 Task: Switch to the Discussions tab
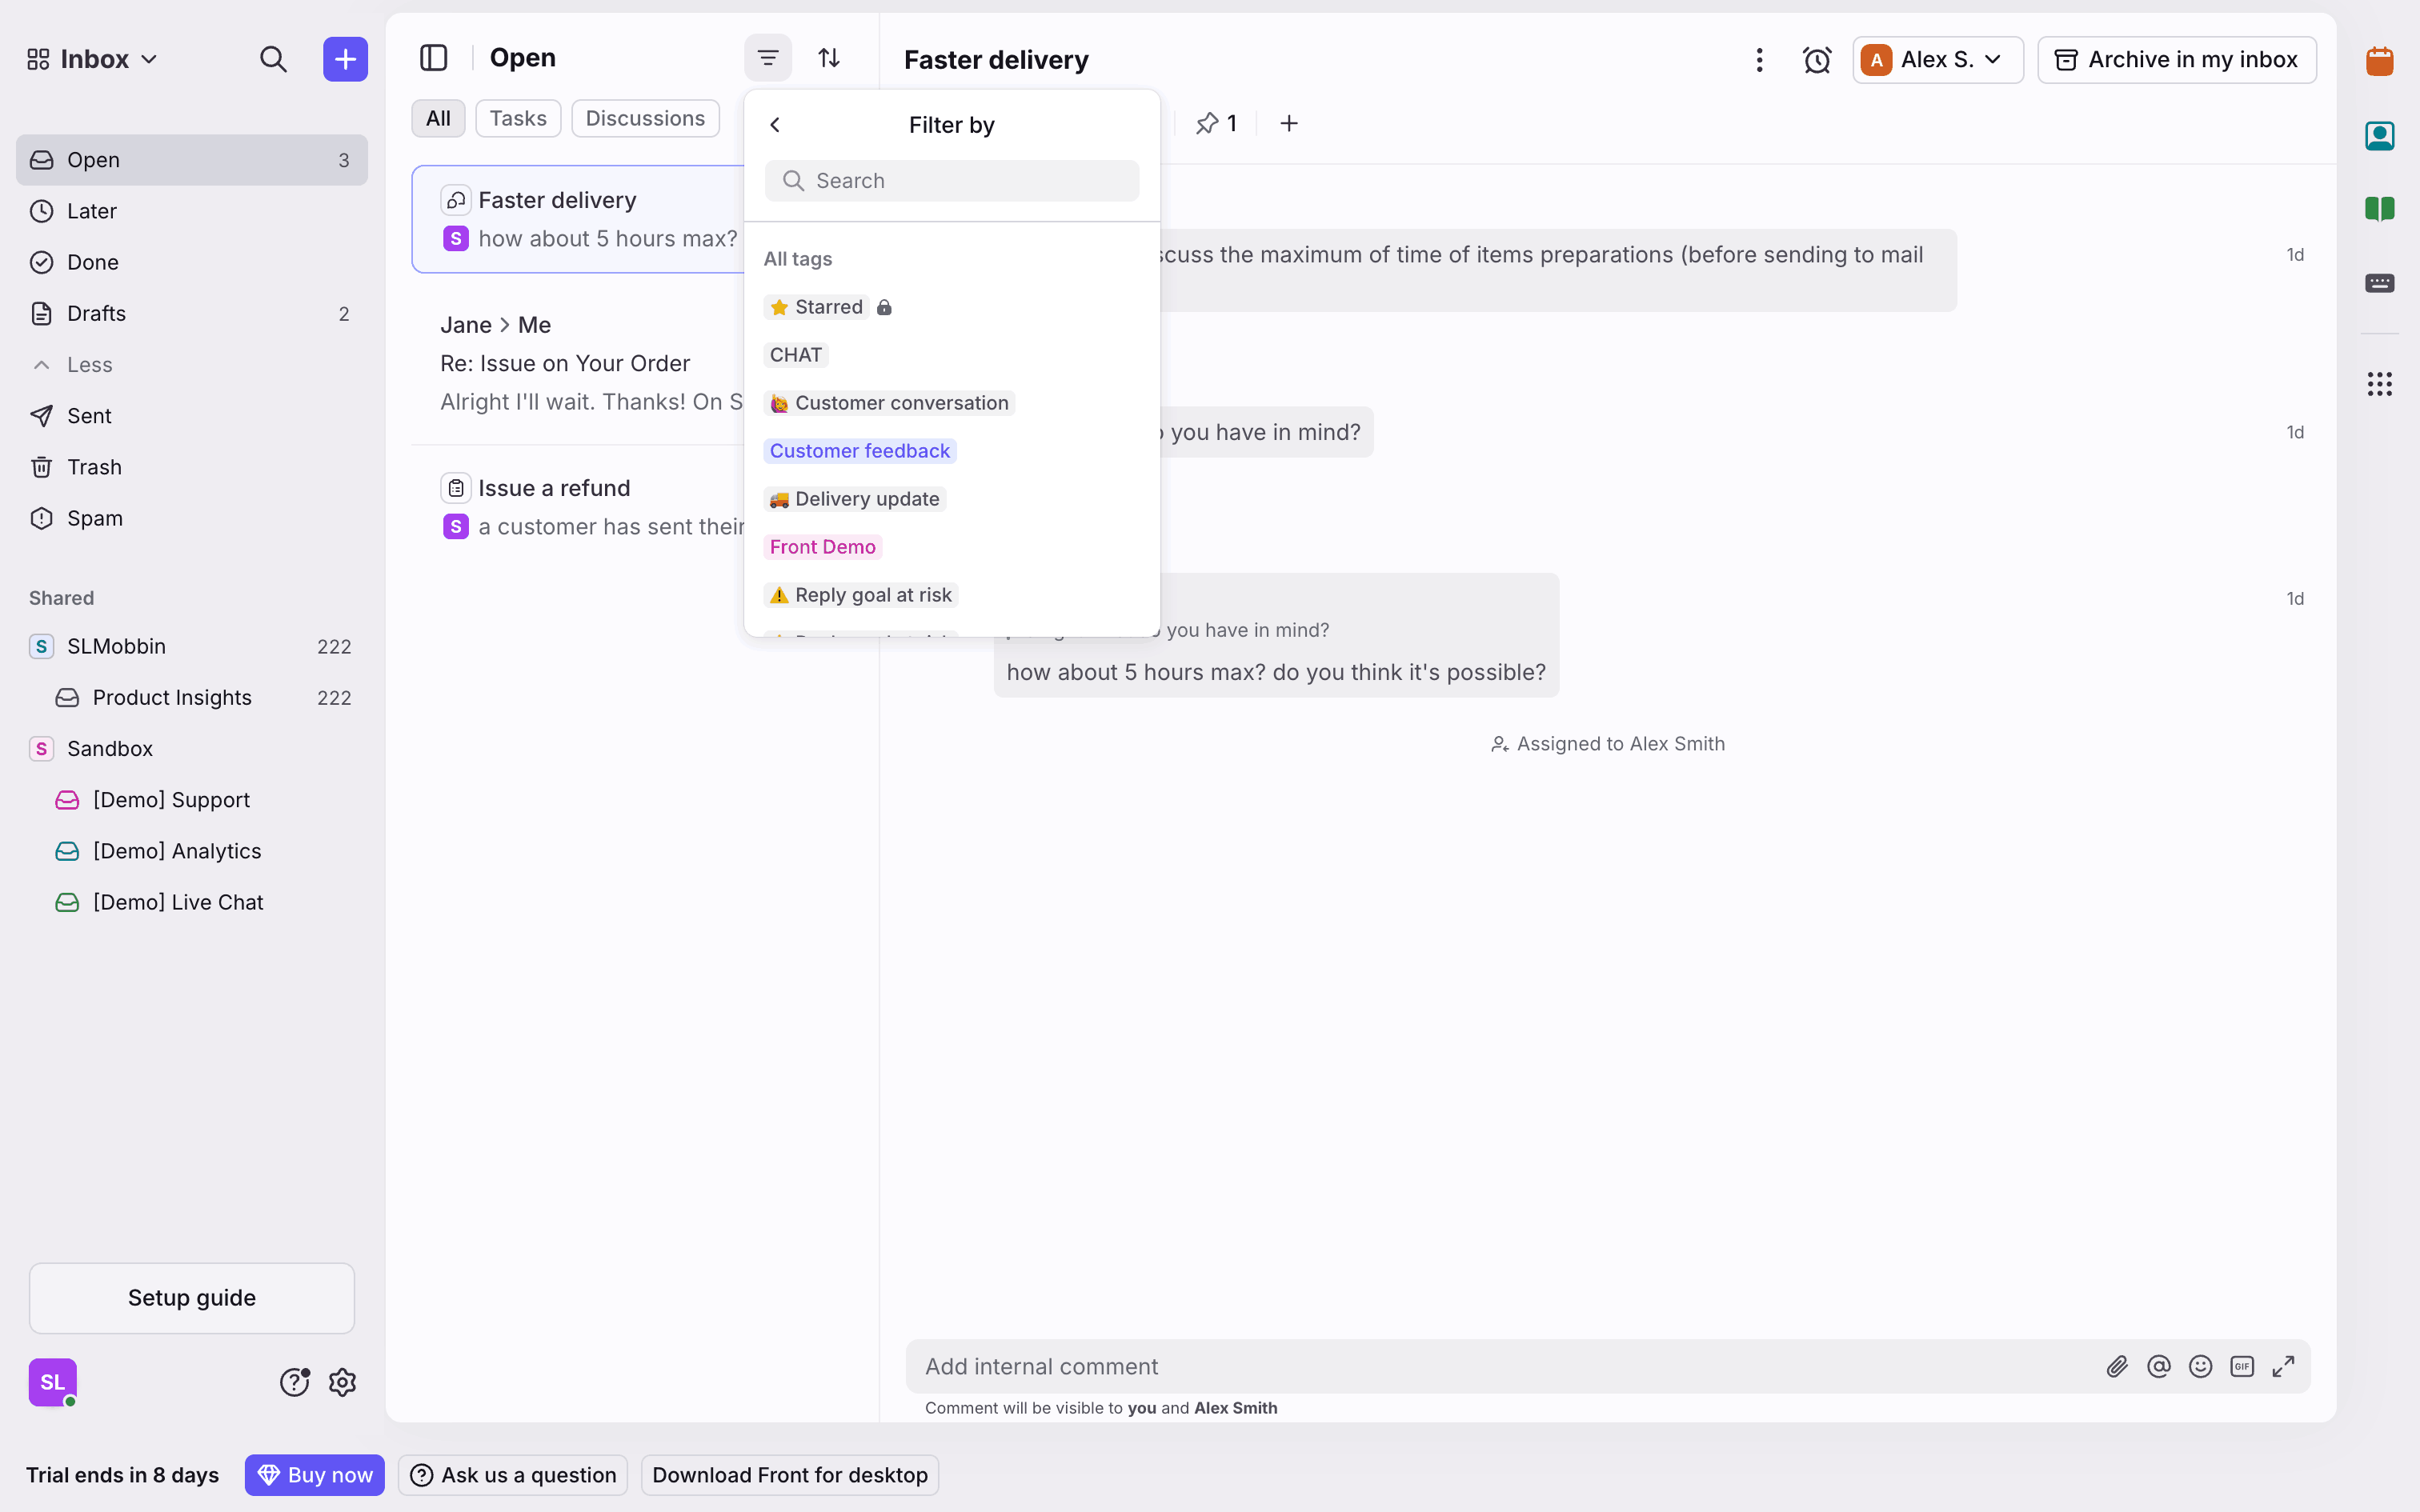644,118
